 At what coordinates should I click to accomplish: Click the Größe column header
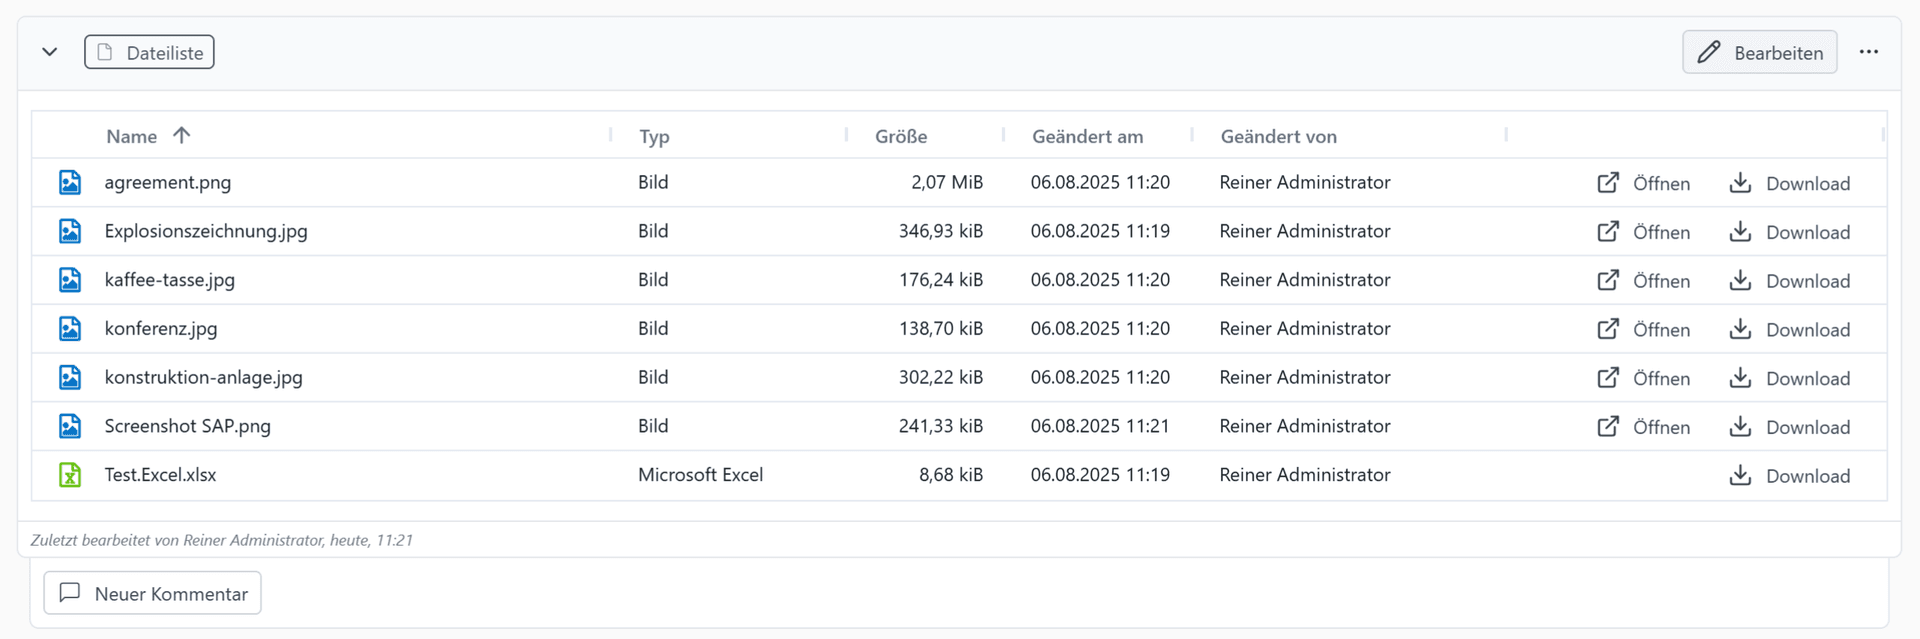900,136
